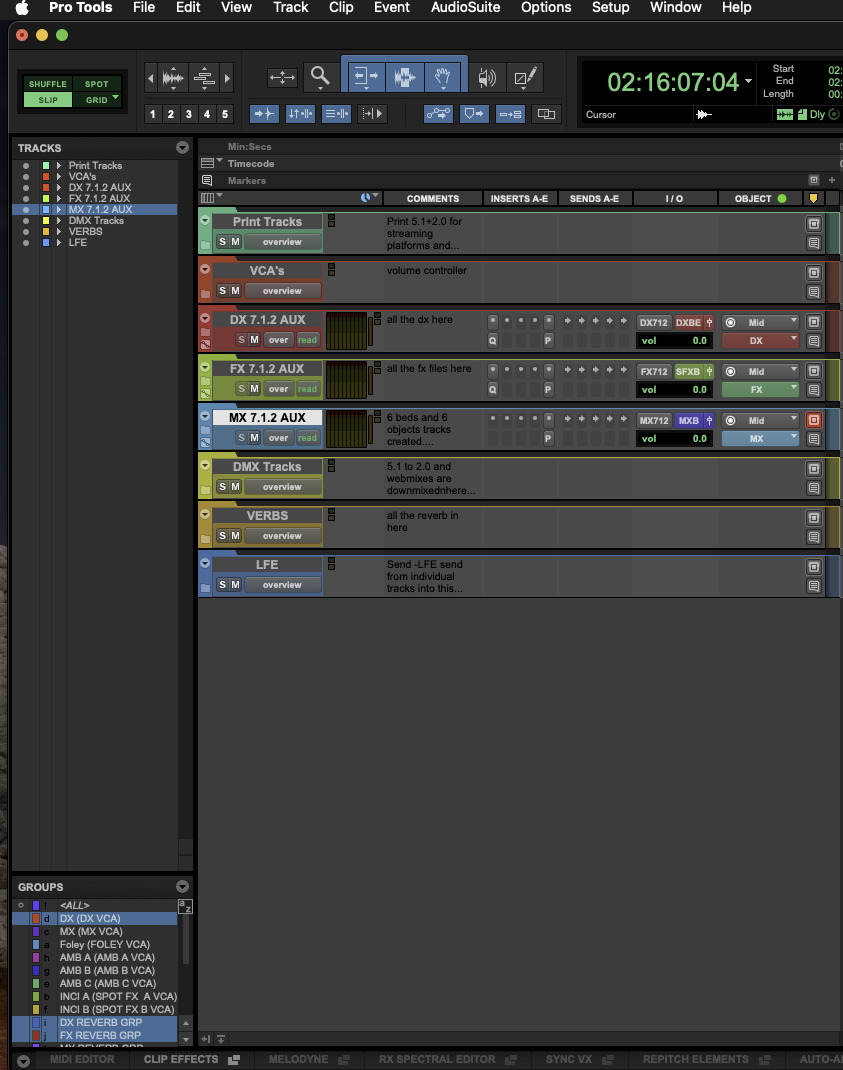Solo the VERBS folder track
This screenshot has width=843, height=1070.
tap(223, 536)
